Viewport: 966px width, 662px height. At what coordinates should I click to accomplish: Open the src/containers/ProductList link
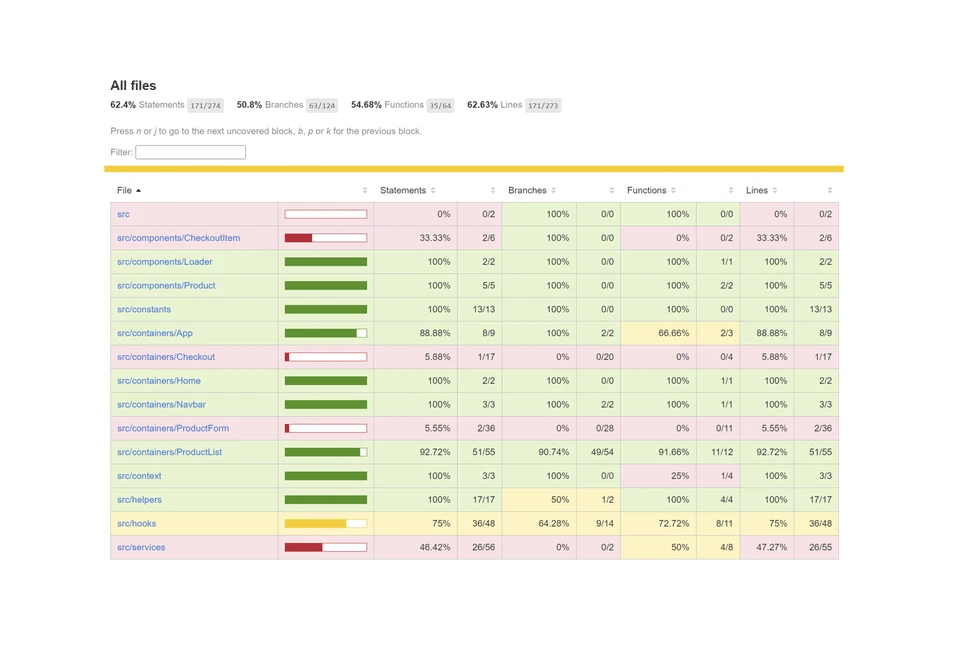(169, 452)
